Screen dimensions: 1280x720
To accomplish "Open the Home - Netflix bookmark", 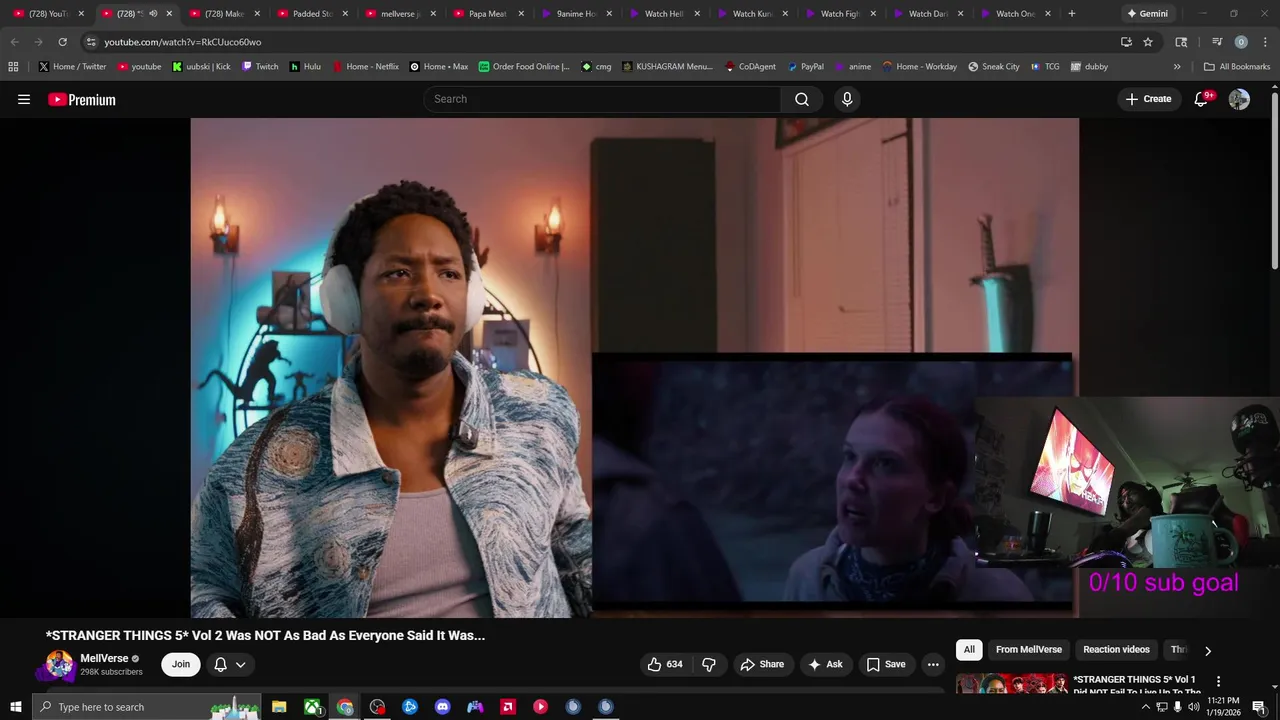I will [x=365, y=67].
